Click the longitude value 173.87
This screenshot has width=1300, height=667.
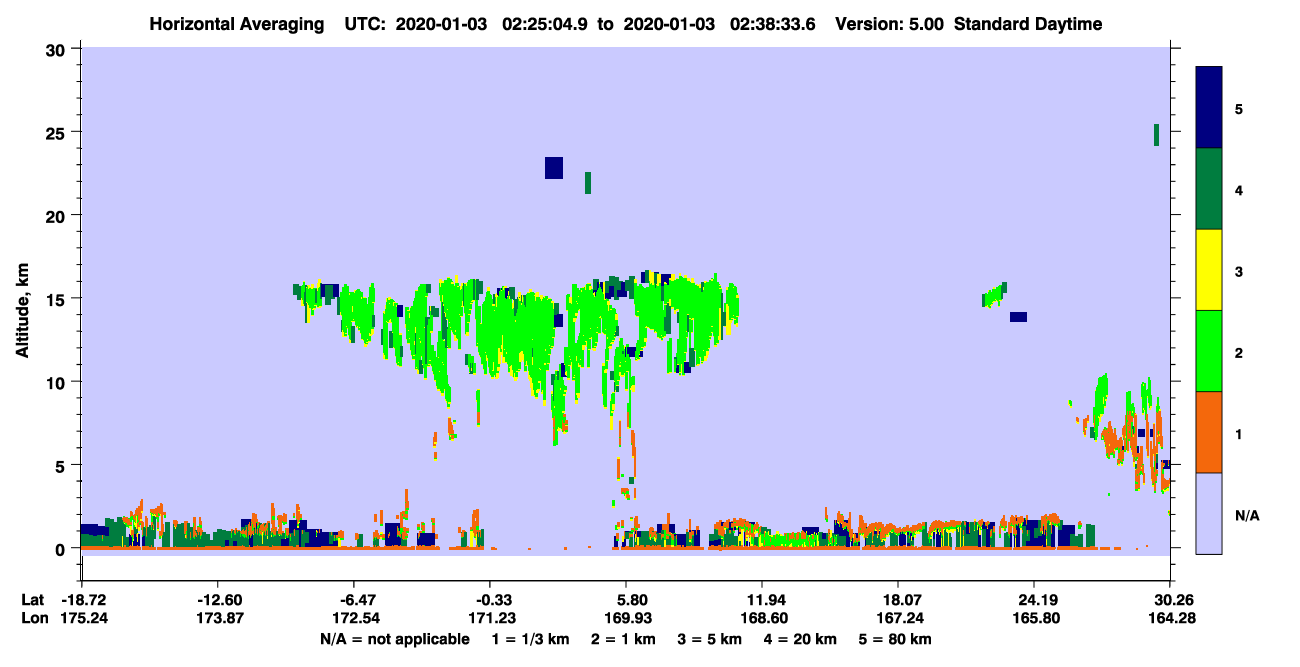pos(218,619)
